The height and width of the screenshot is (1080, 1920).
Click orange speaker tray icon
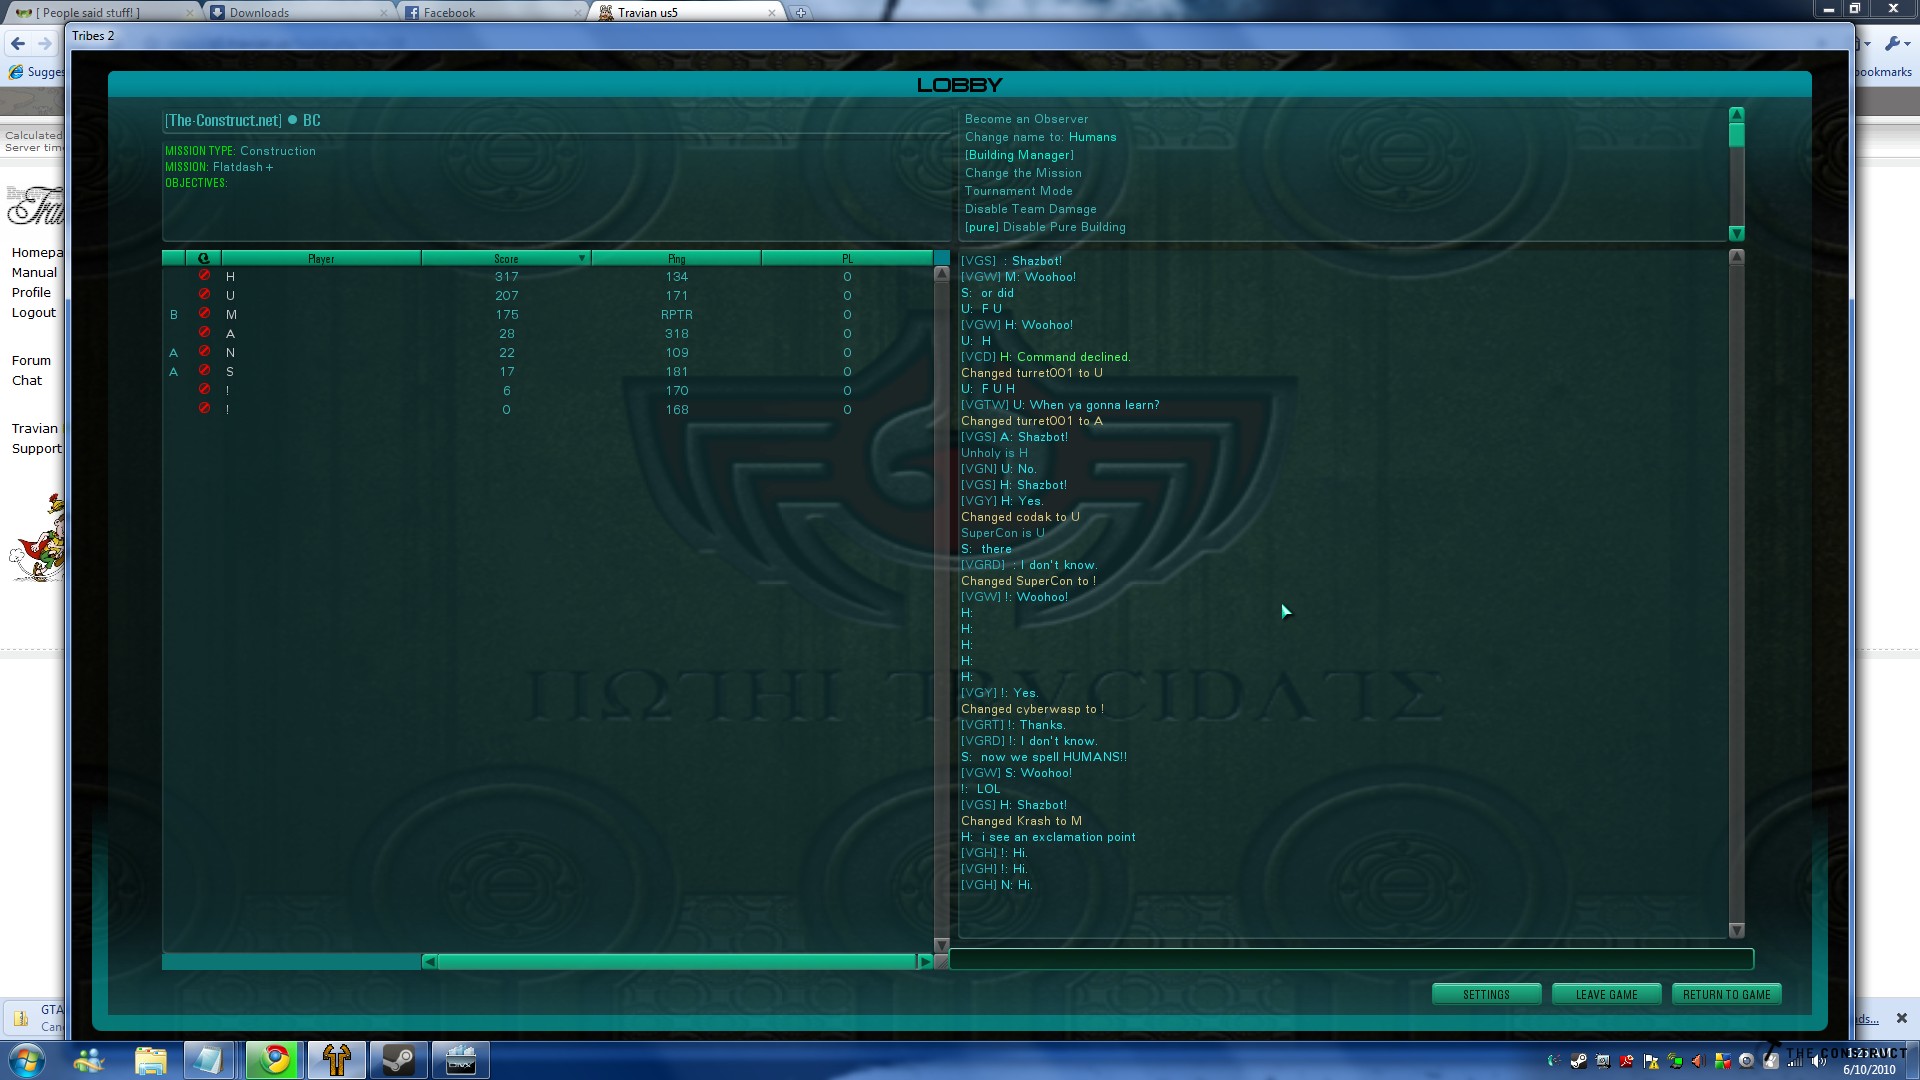coord(1699,1060)
